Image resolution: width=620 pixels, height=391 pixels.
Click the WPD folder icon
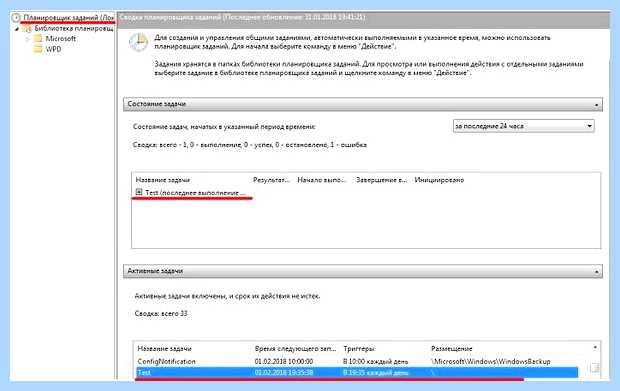(x=38, y=49)
